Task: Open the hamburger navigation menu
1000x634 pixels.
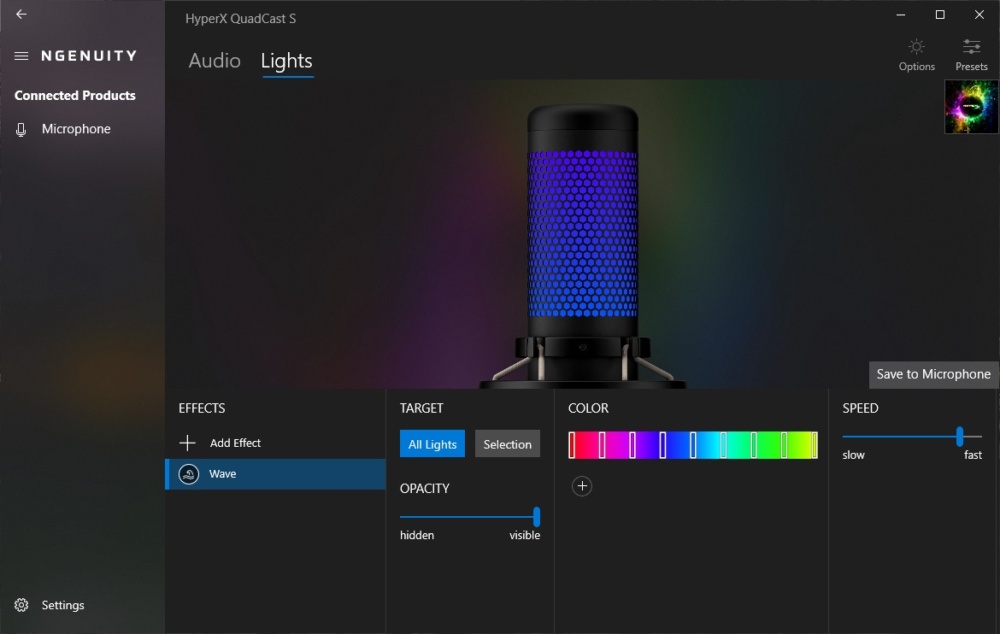Action: (x=21, y=56)
